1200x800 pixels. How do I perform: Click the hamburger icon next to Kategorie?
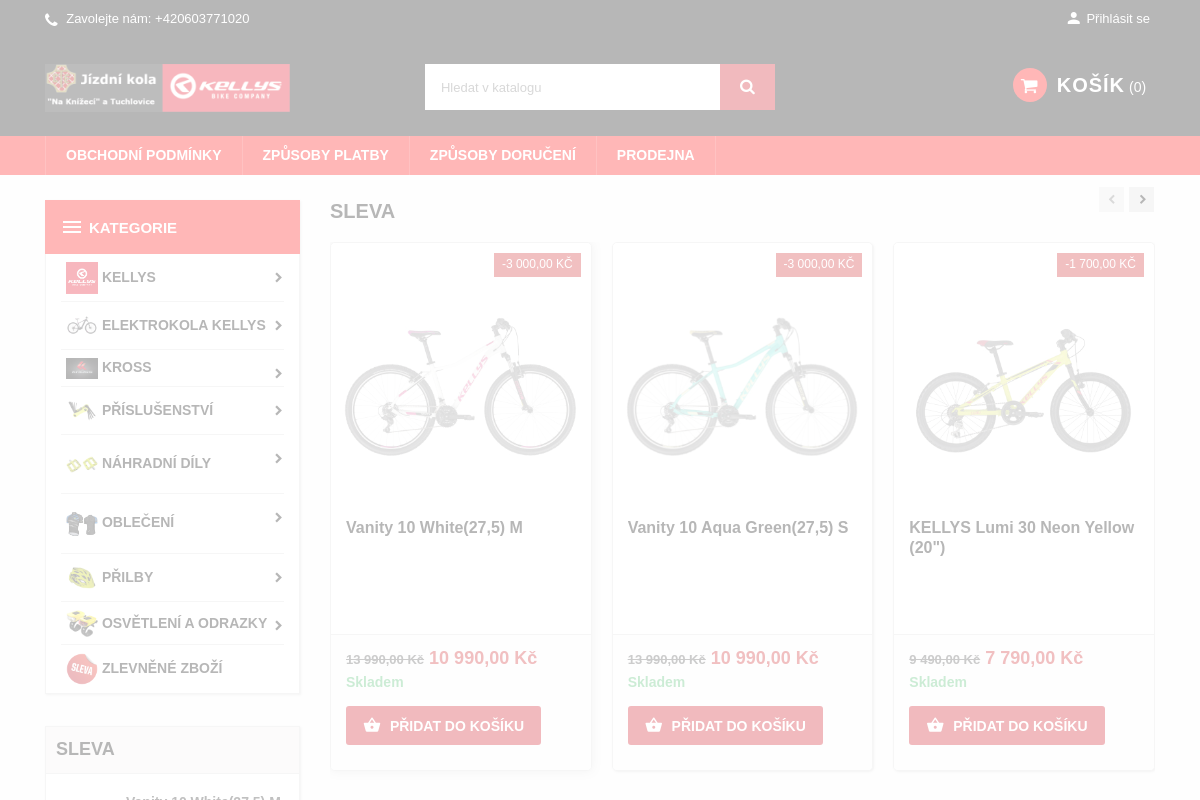(72, 227)
